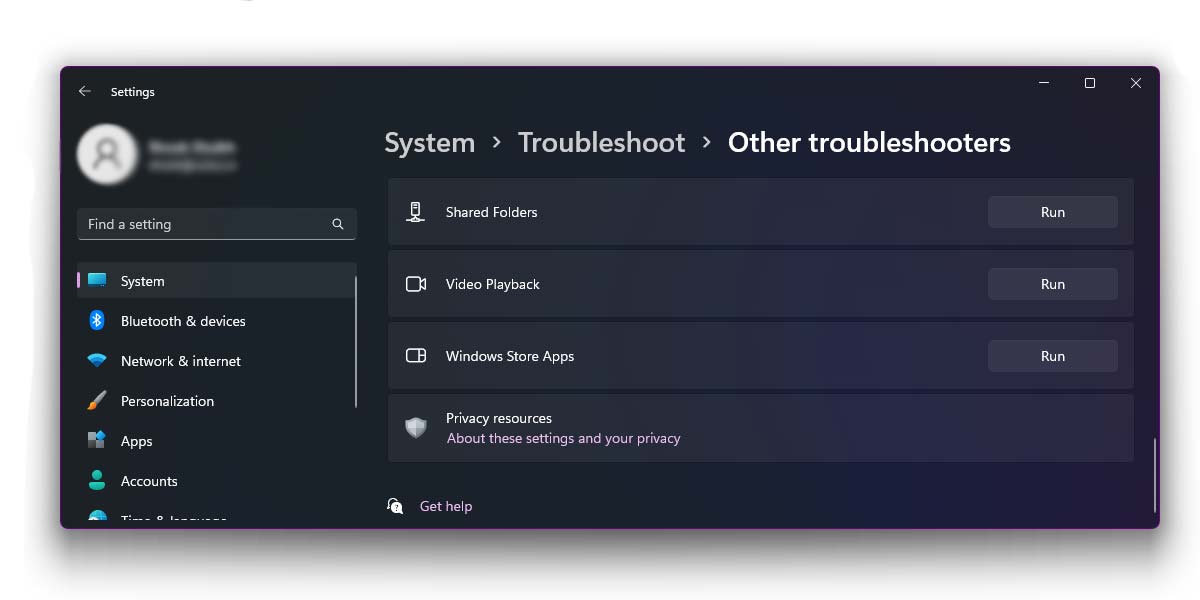Image resolution: width=1200 pixels, height=600 pixels.
Task: Open the Get help link
Action: 446,506
